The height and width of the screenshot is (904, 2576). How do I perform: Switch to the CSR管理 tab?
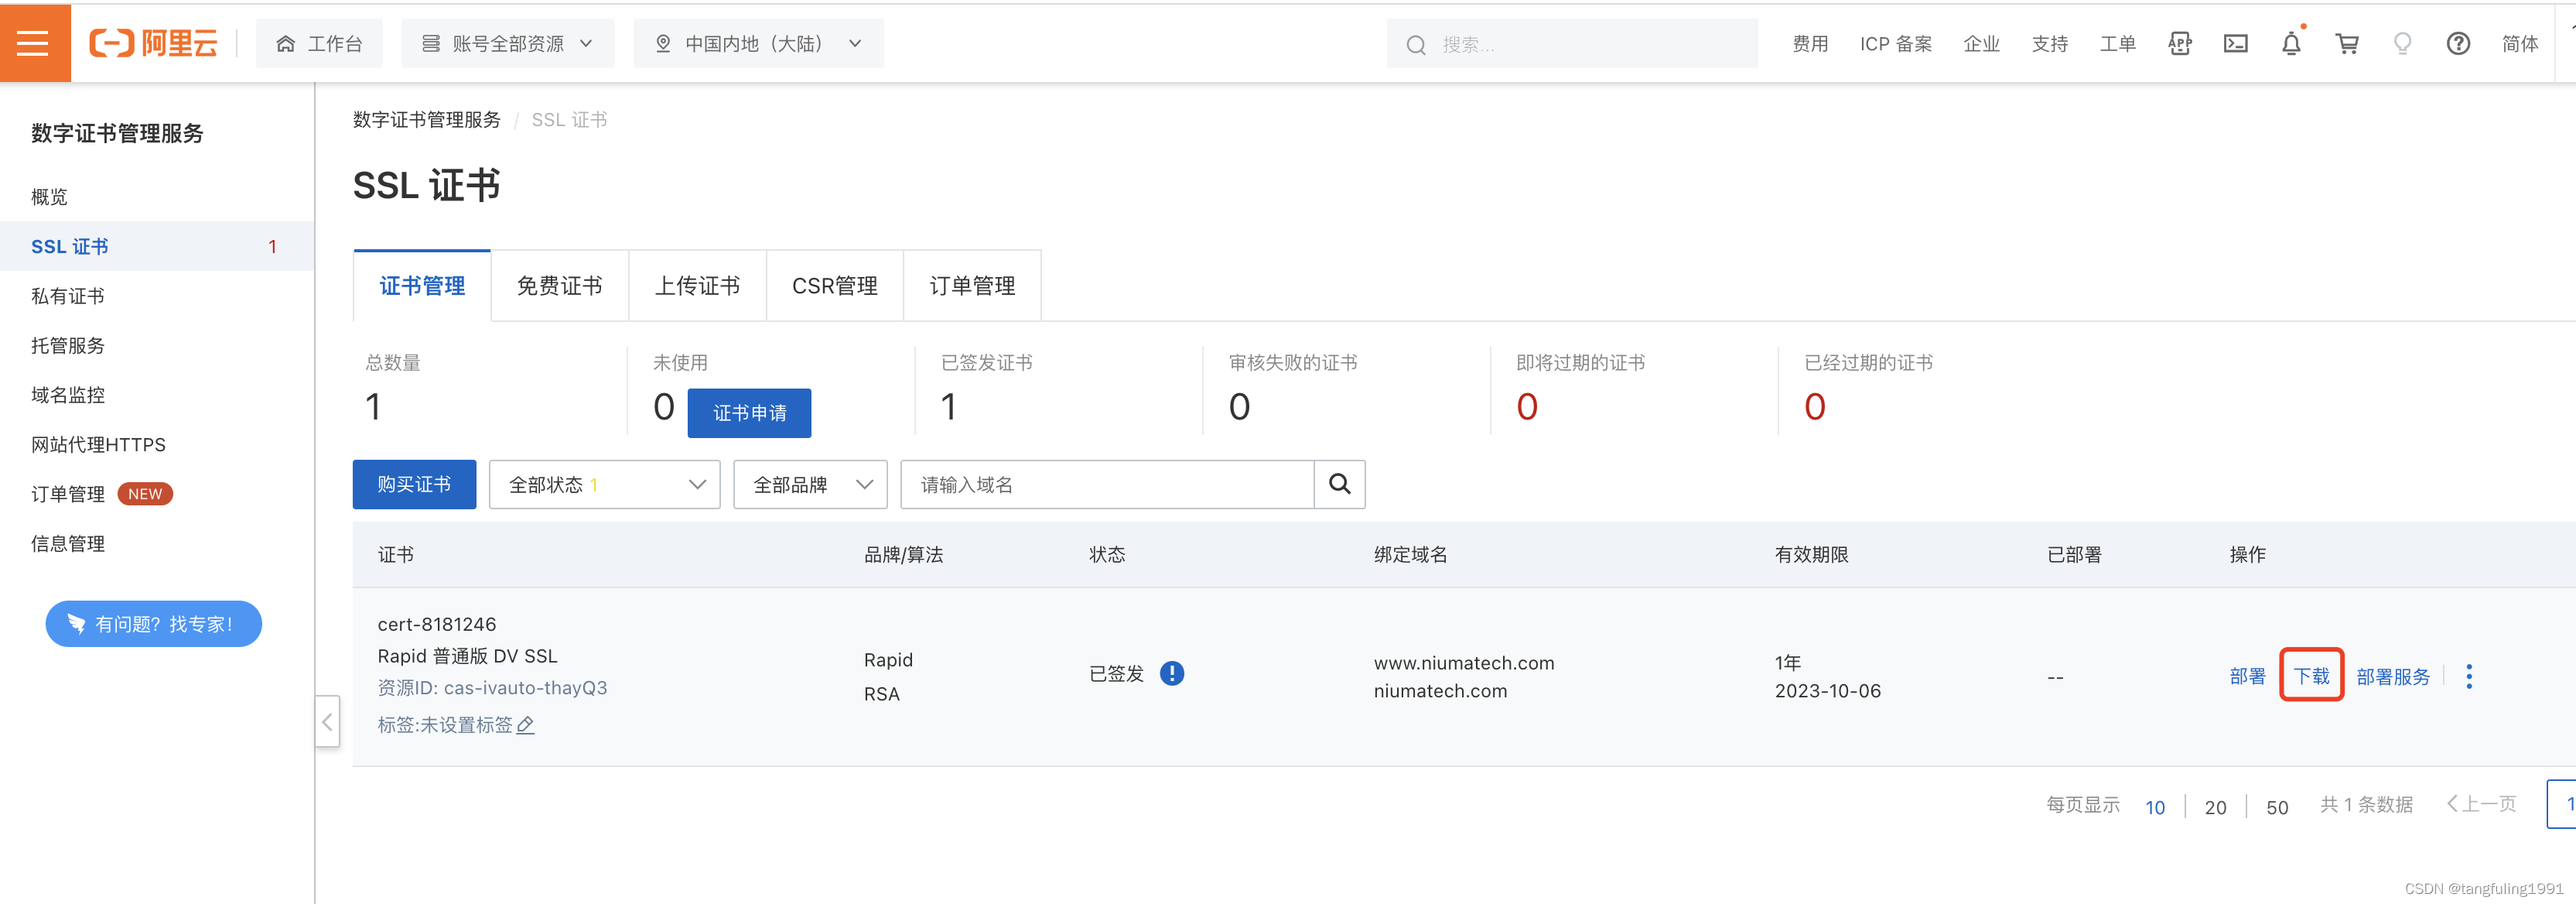point(835,286)
